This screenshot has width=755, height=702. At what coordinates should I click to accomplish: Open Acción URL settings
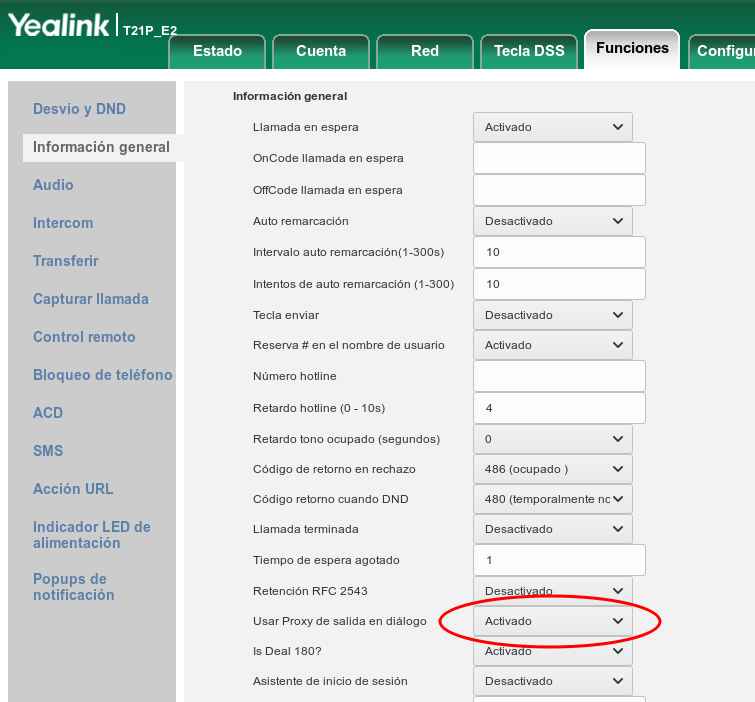pos(73,489)
